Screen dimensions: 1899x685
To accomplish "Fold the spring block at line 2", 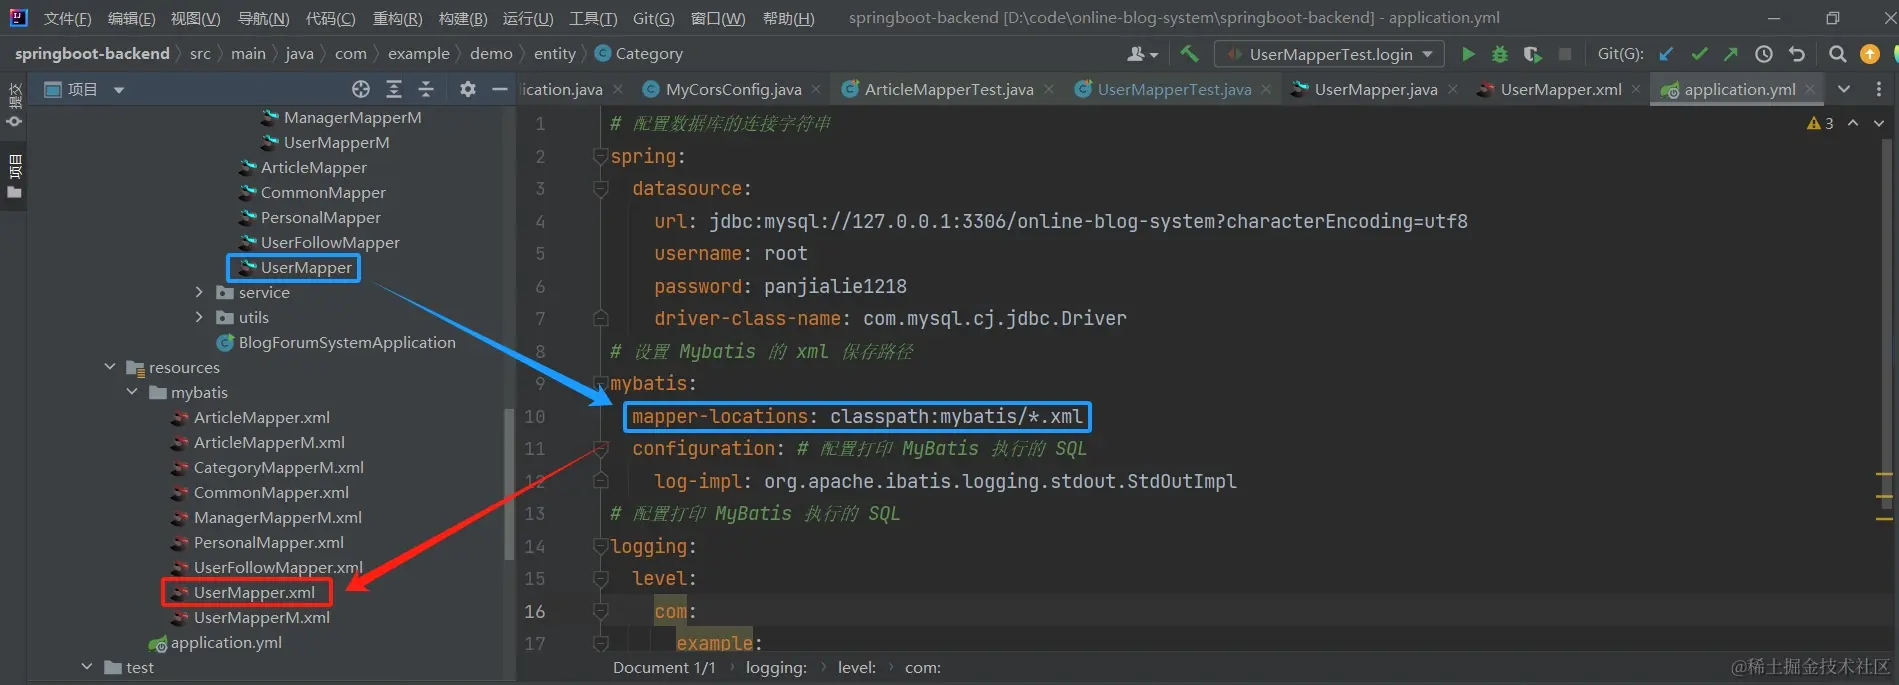I will (x=600, y=156).
